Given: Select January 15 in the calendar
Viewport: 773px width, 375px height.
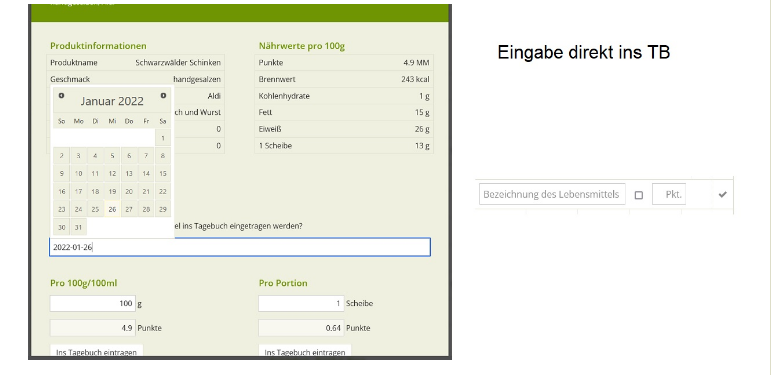Looking at the screenshot, I should pyautogui.click(x=163, y=173).
